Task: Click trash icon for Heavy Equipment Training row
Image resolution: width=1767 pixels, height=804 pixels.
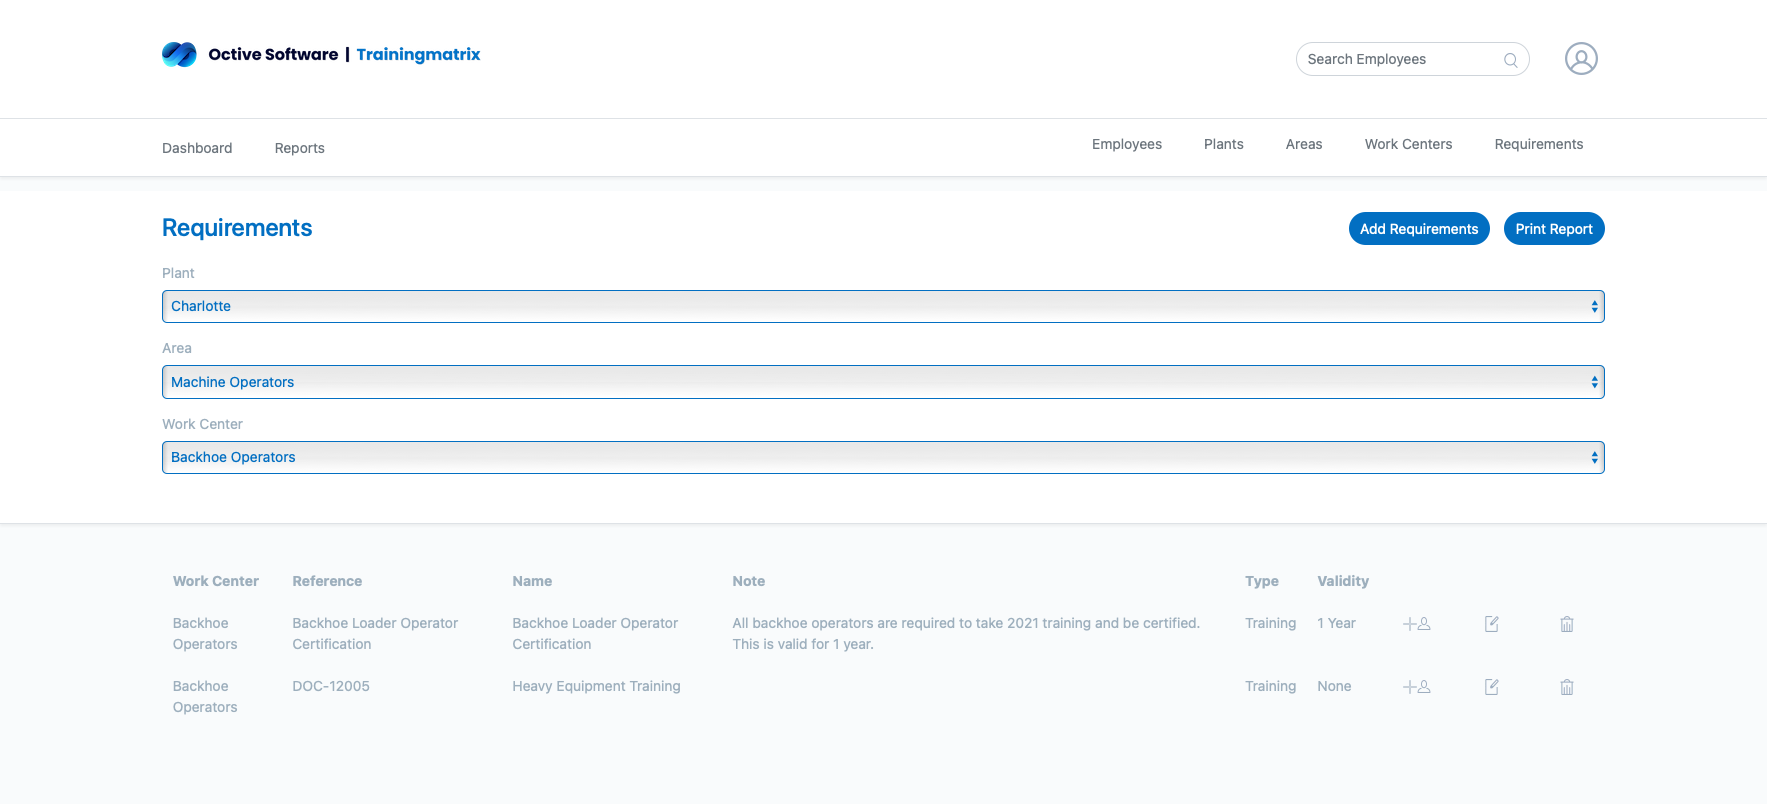Action: (x=1566, y=687)
